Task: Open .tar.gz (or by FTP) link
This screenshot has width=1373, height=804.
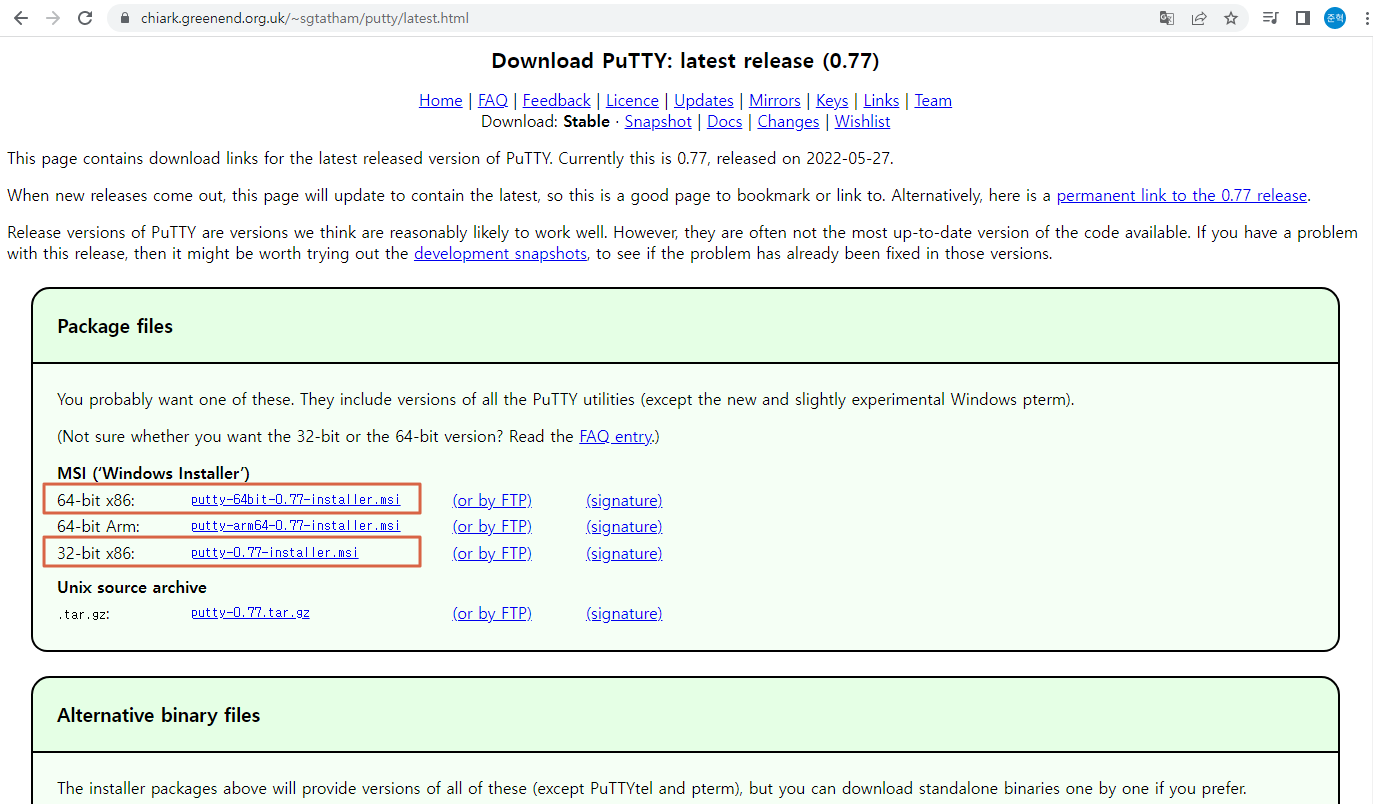Action: tap(492, 613)
